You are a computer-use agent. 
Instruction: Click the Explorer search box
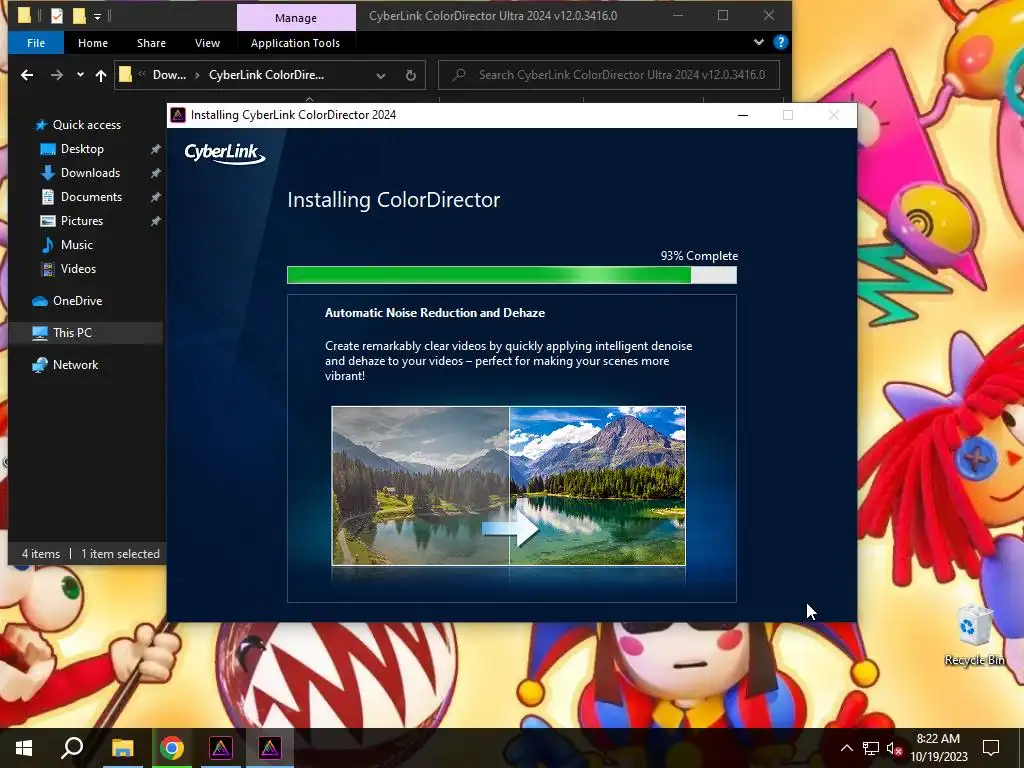coord(609,75)
